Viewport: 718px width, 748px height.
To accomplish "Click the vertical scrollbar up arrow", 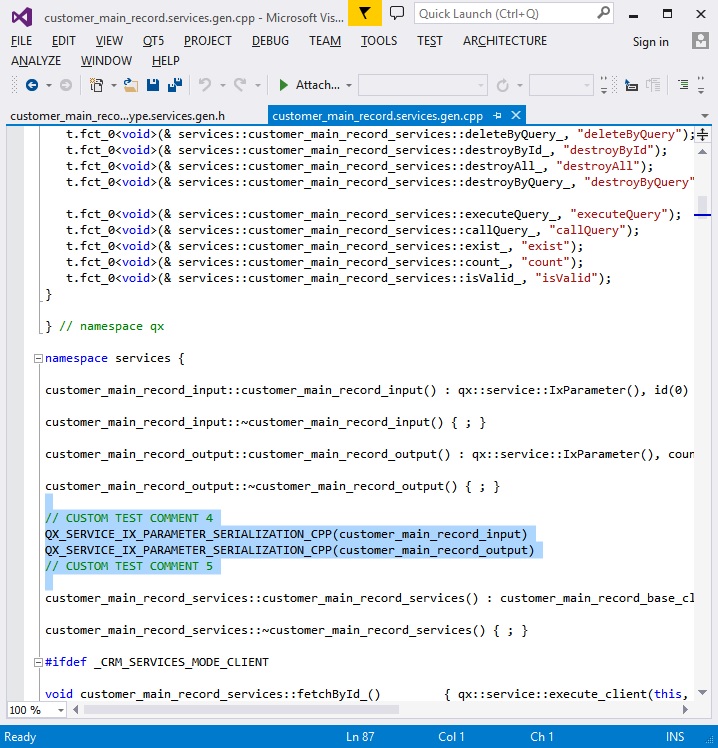I will [702, 152].
